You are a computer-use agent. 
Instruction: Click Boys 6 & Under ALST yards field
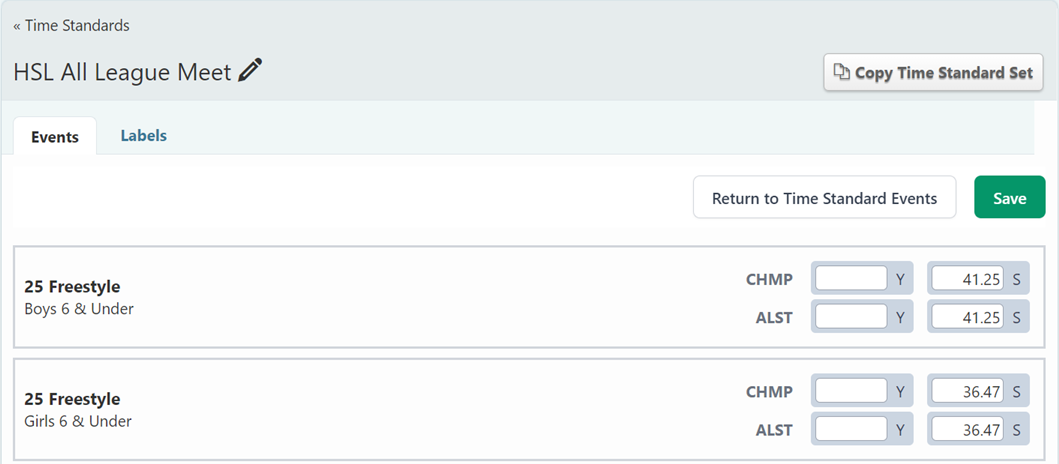(850, 318)
